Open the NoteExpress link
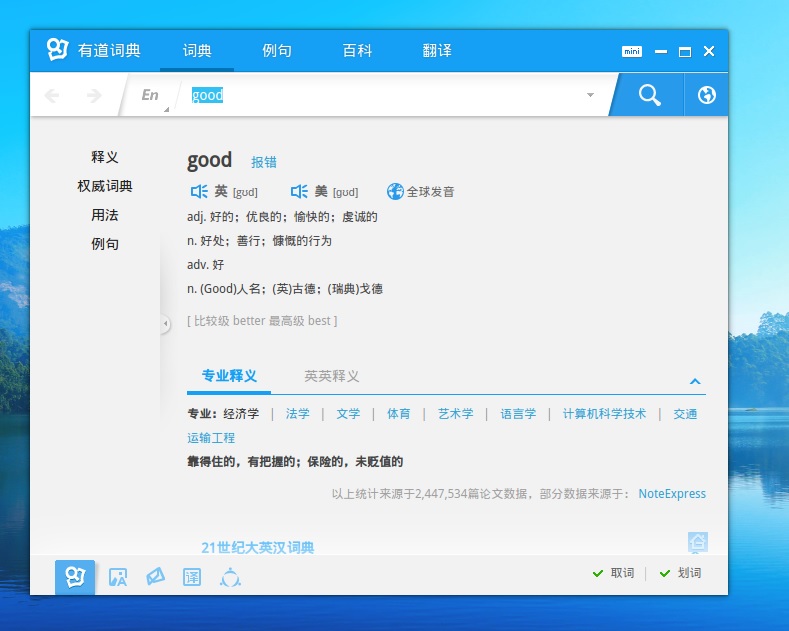 (x=672, y=494)
